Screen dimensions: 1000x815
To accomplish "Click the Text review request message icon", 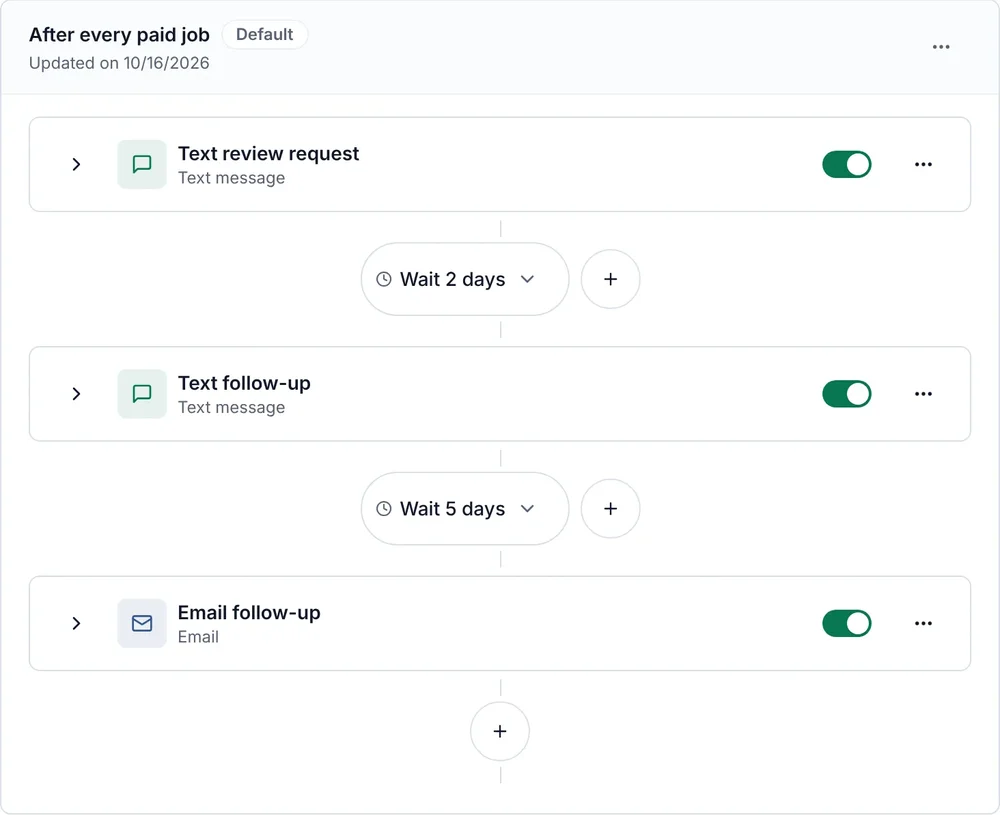I will (x=142, y=165).
